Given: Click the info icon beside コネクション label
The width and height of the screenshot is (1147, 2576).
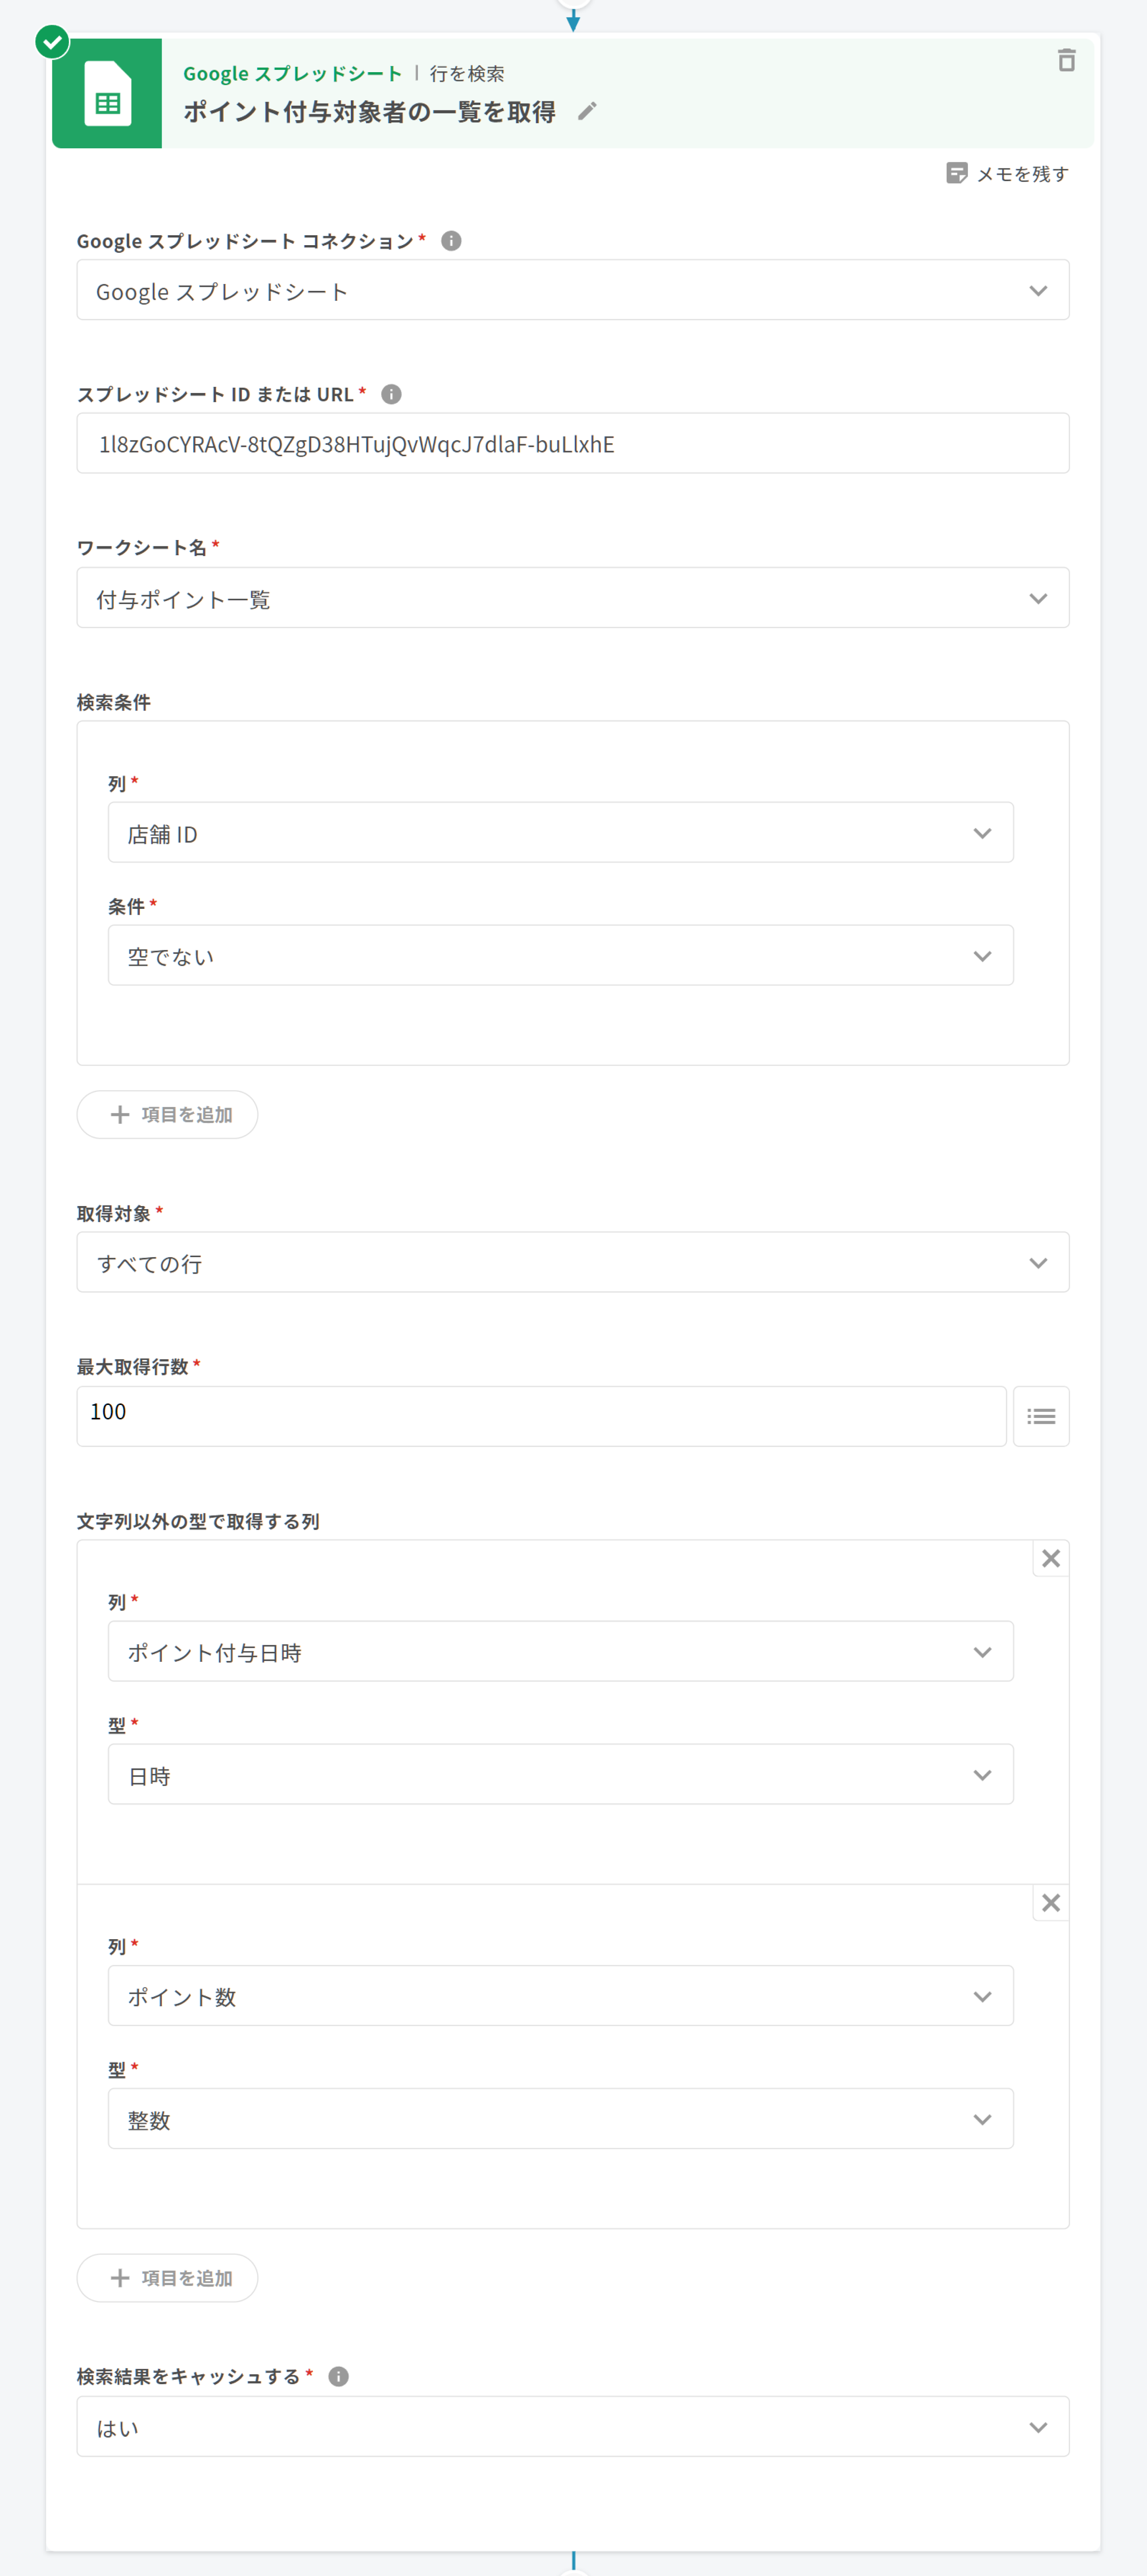Looking at the screenshot, I should coord(451,241).
